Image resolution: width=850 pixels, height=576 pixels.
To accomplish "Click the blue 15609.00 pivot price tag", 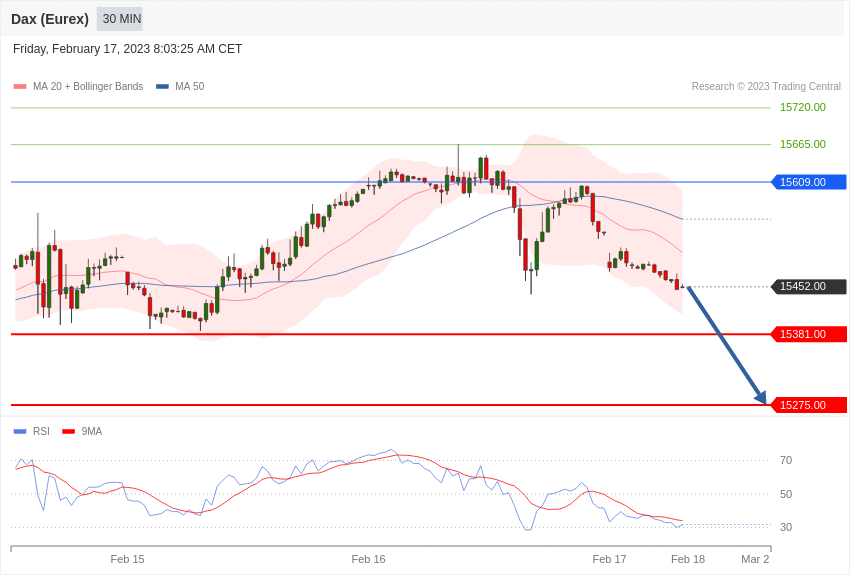I will pos(809,182).
